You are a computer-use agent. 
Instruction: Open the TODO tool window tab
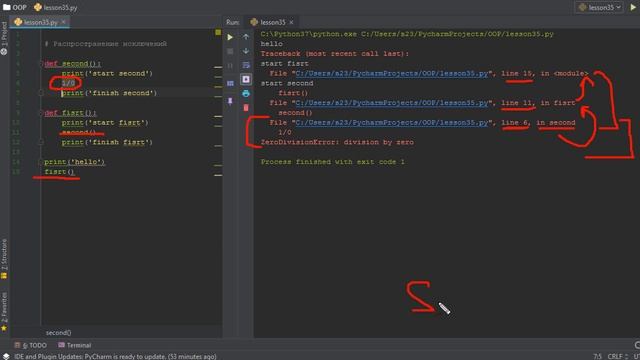pos(31,345)
